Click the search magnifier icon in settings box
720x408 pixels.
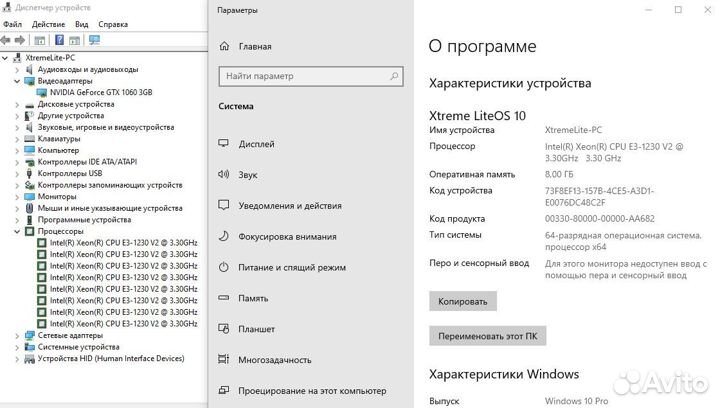(394, 76)
